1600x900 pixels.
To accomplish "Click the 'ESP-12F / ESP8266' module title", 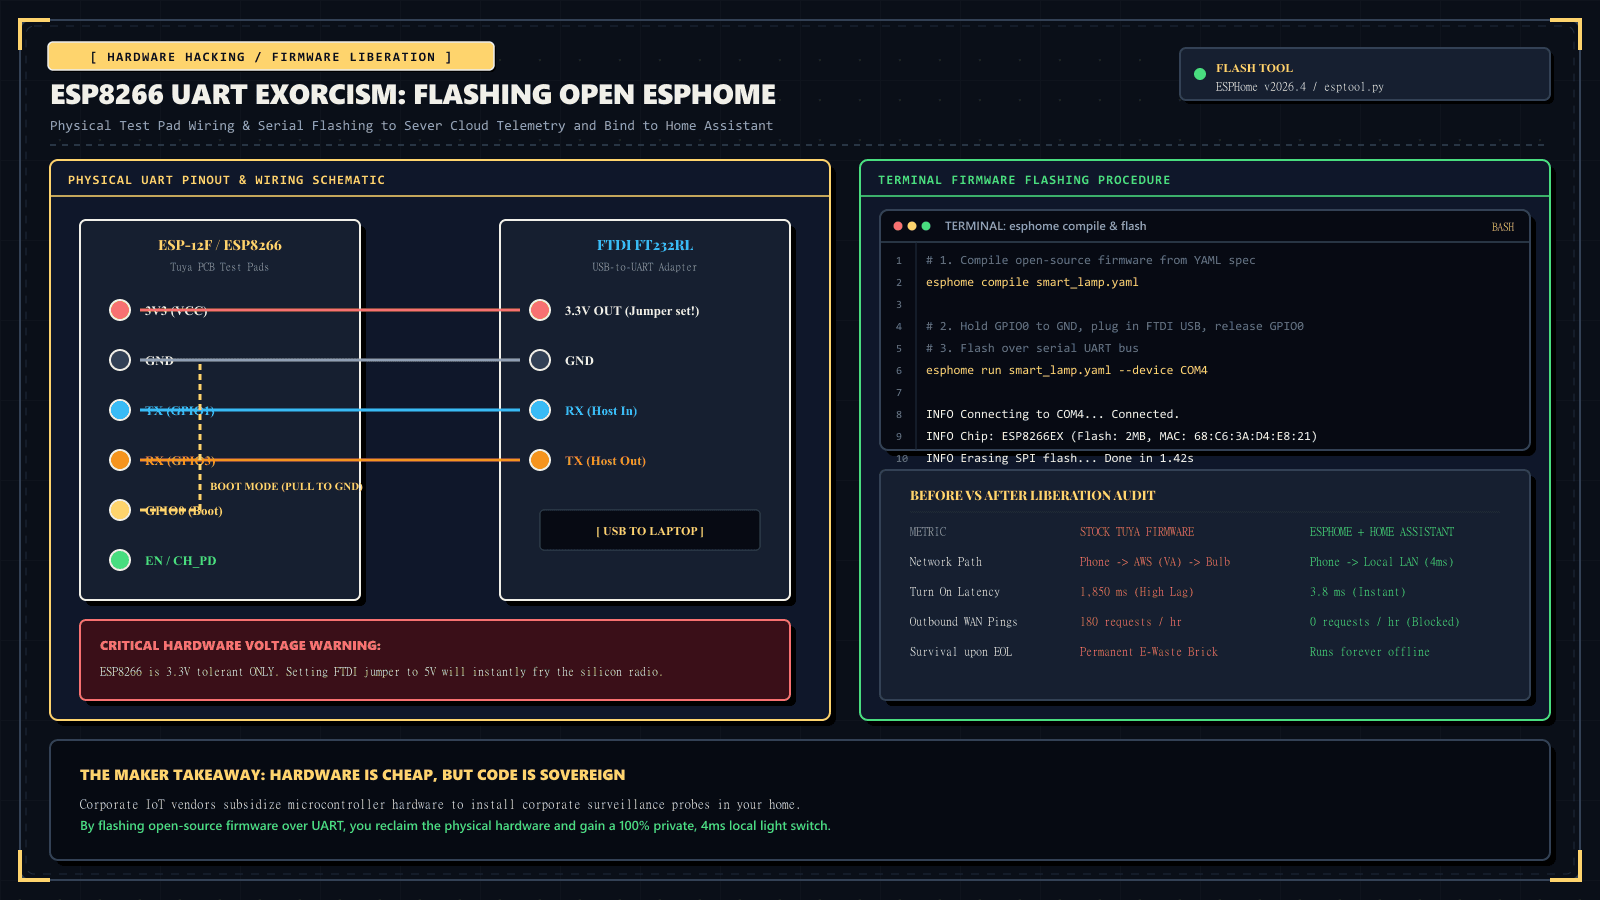I will tap(220, 245).
